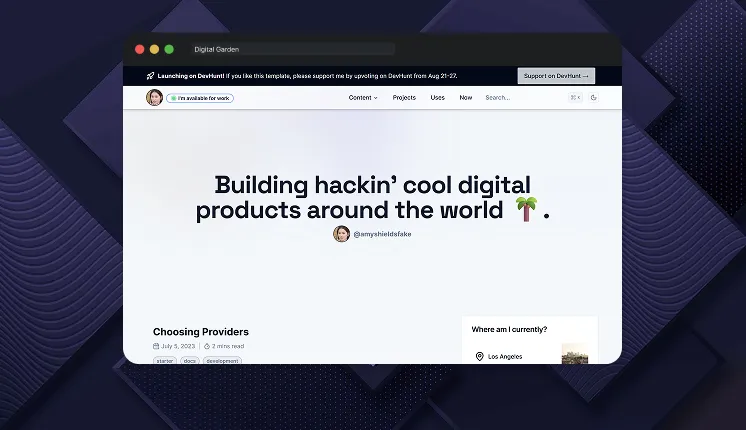
Task: Open the profile avatar in navbar
Action: [154, 98]
